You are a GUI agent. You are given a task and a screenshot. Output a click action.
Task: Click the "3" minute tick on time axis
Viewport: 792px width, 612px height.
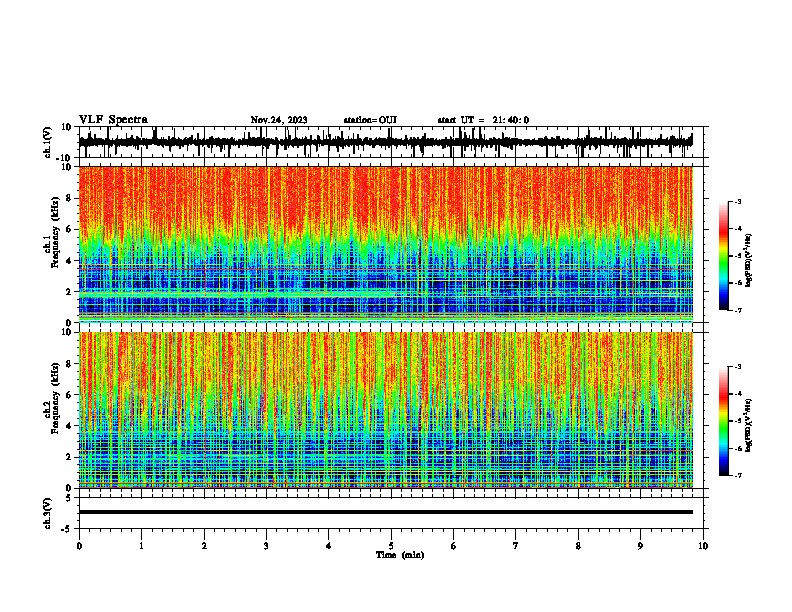coord(266,546)
